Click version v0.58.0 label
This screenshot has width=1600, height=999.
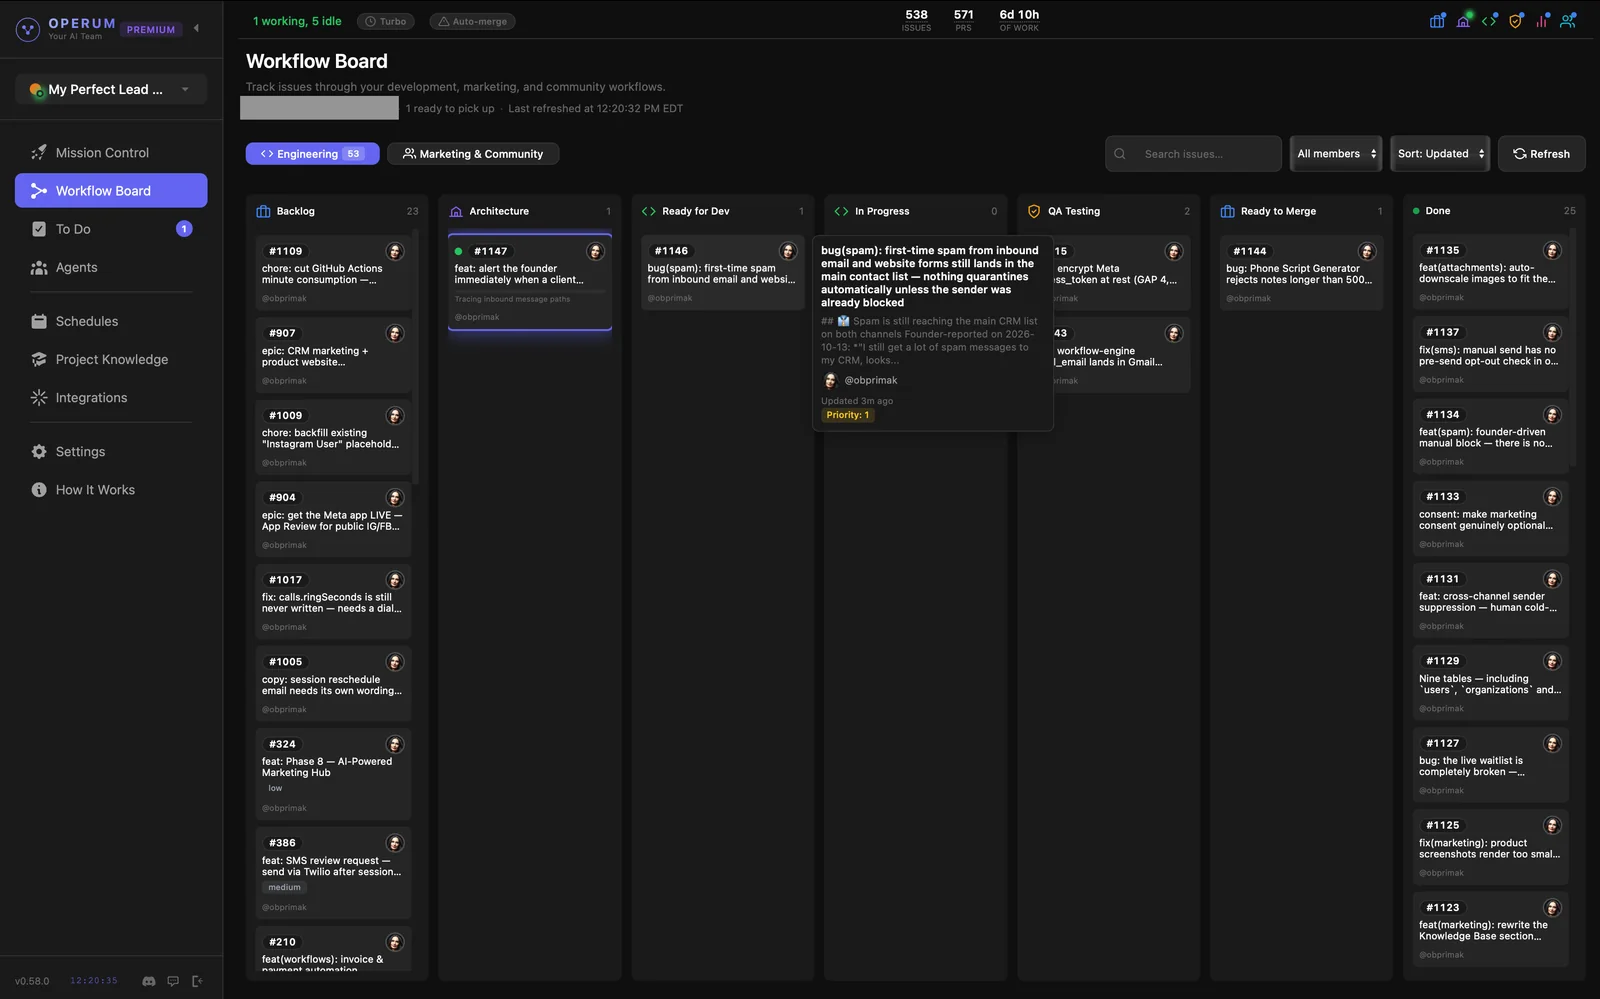32,981
